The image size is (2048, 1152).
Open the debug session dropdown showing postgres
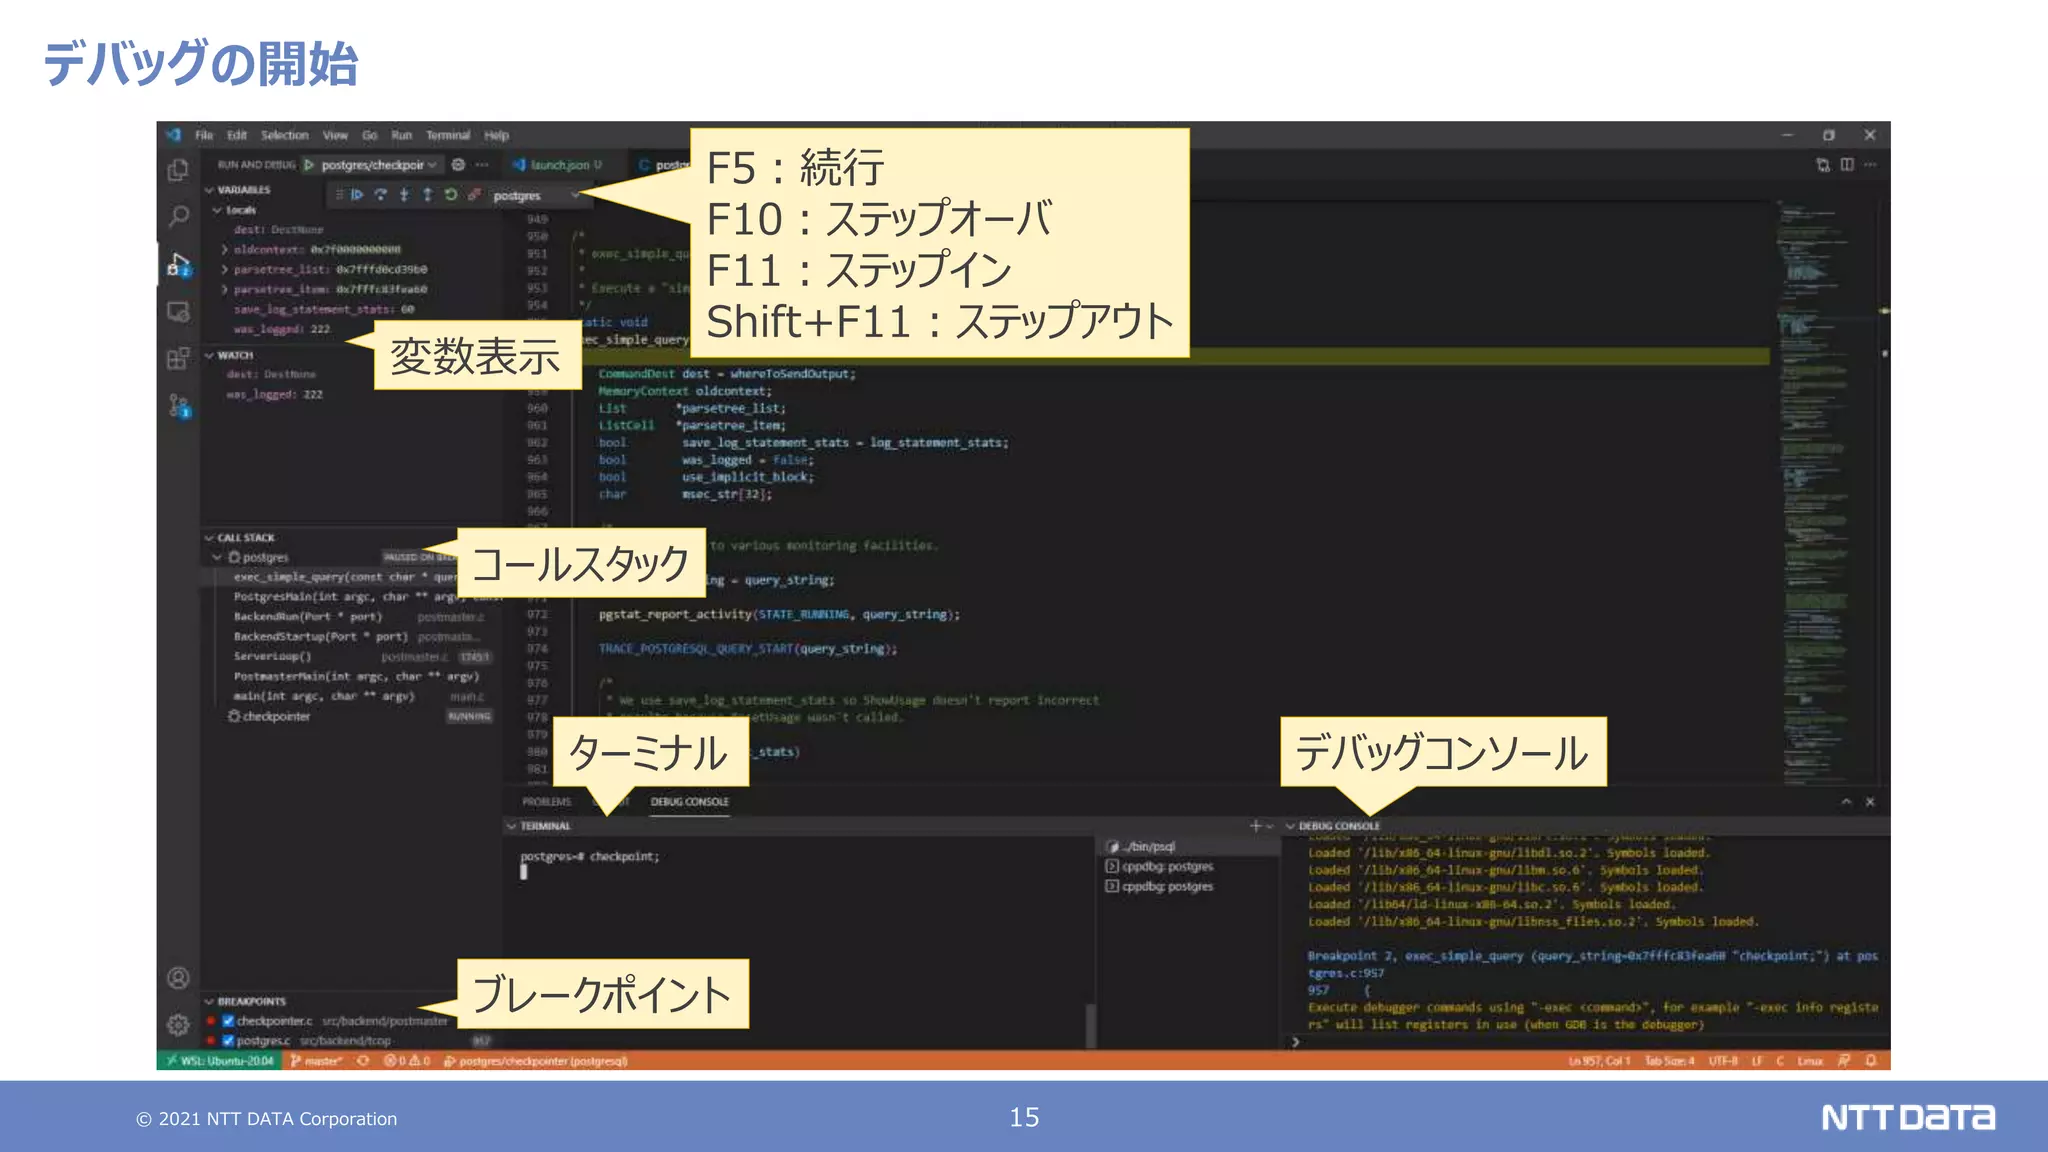click(536, 196)
